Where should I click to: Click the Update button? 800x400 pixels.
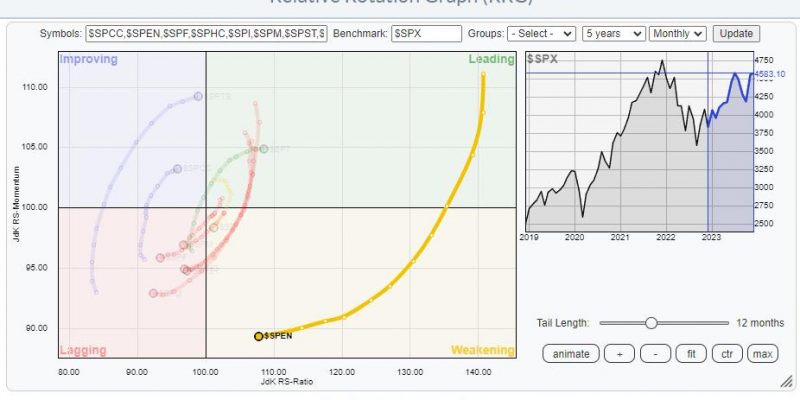(x=736, y=34)
